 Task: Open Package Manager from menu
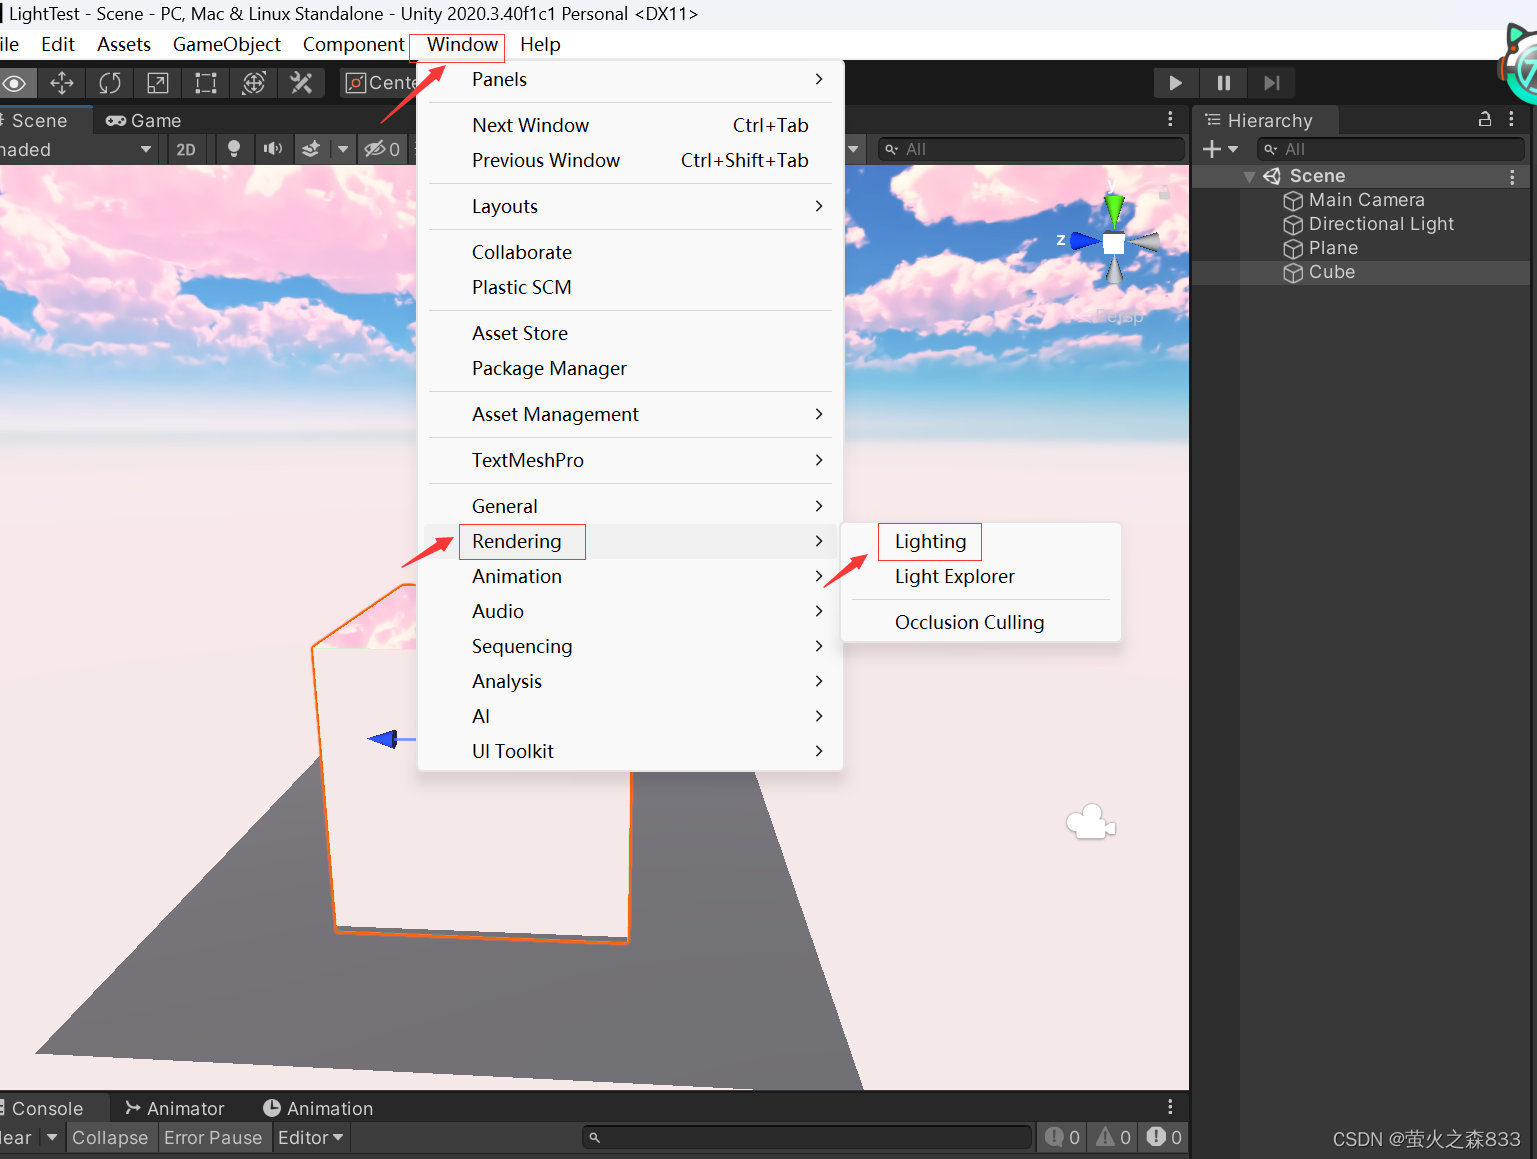(630, 369)
